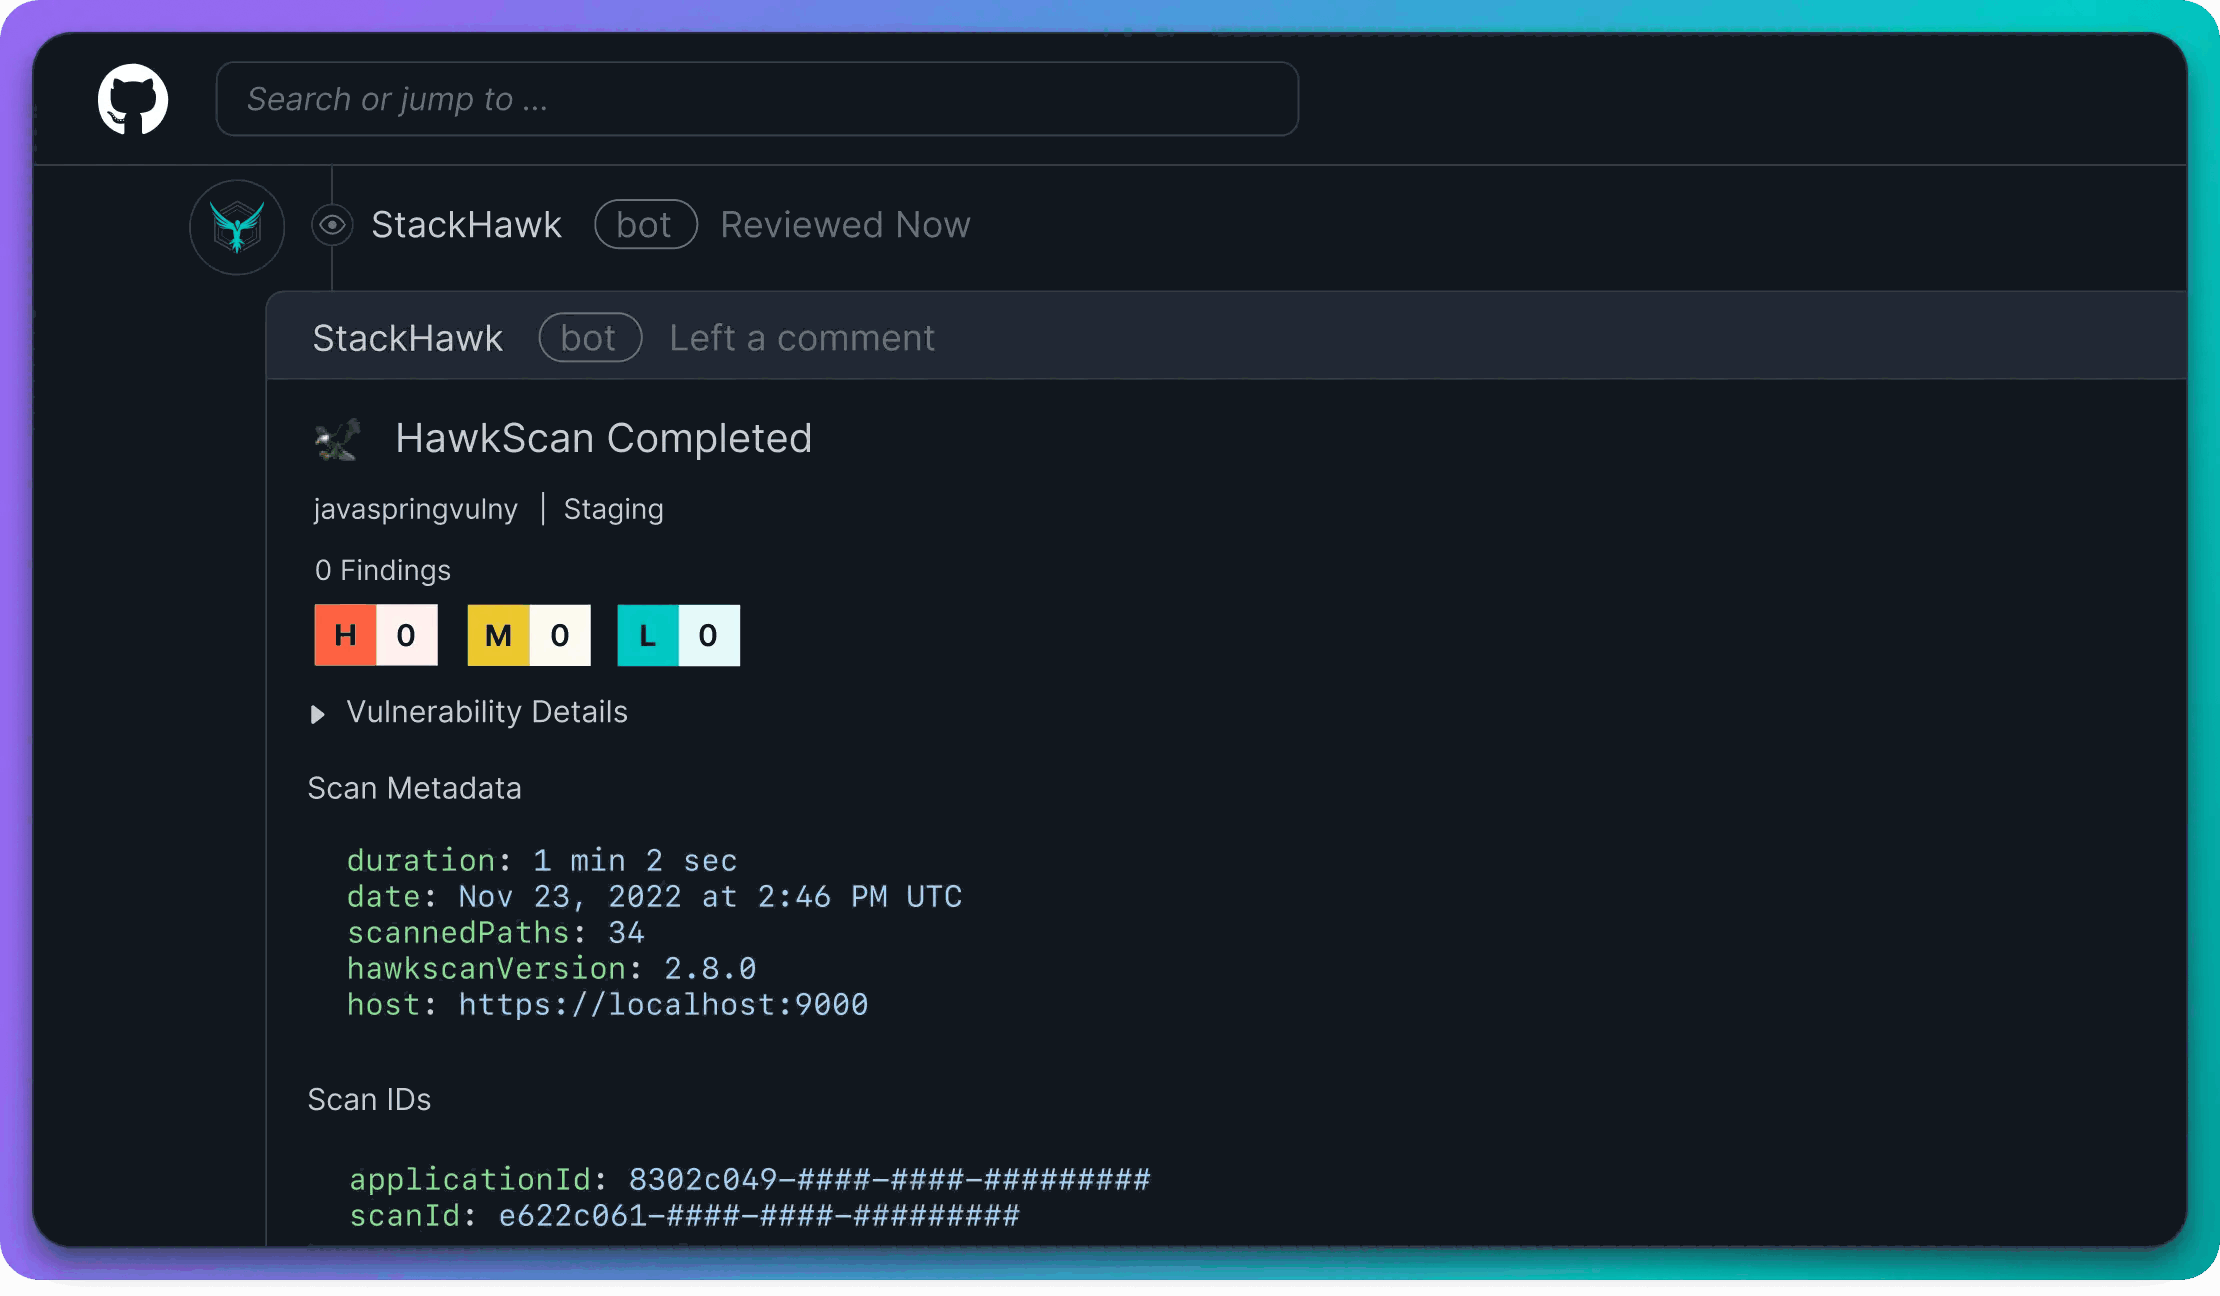Image resolution: width=2220 pixels, height=1296 pixels.
Task: Expand the Vulnerability Details section
Action: (x=486, y=712)
